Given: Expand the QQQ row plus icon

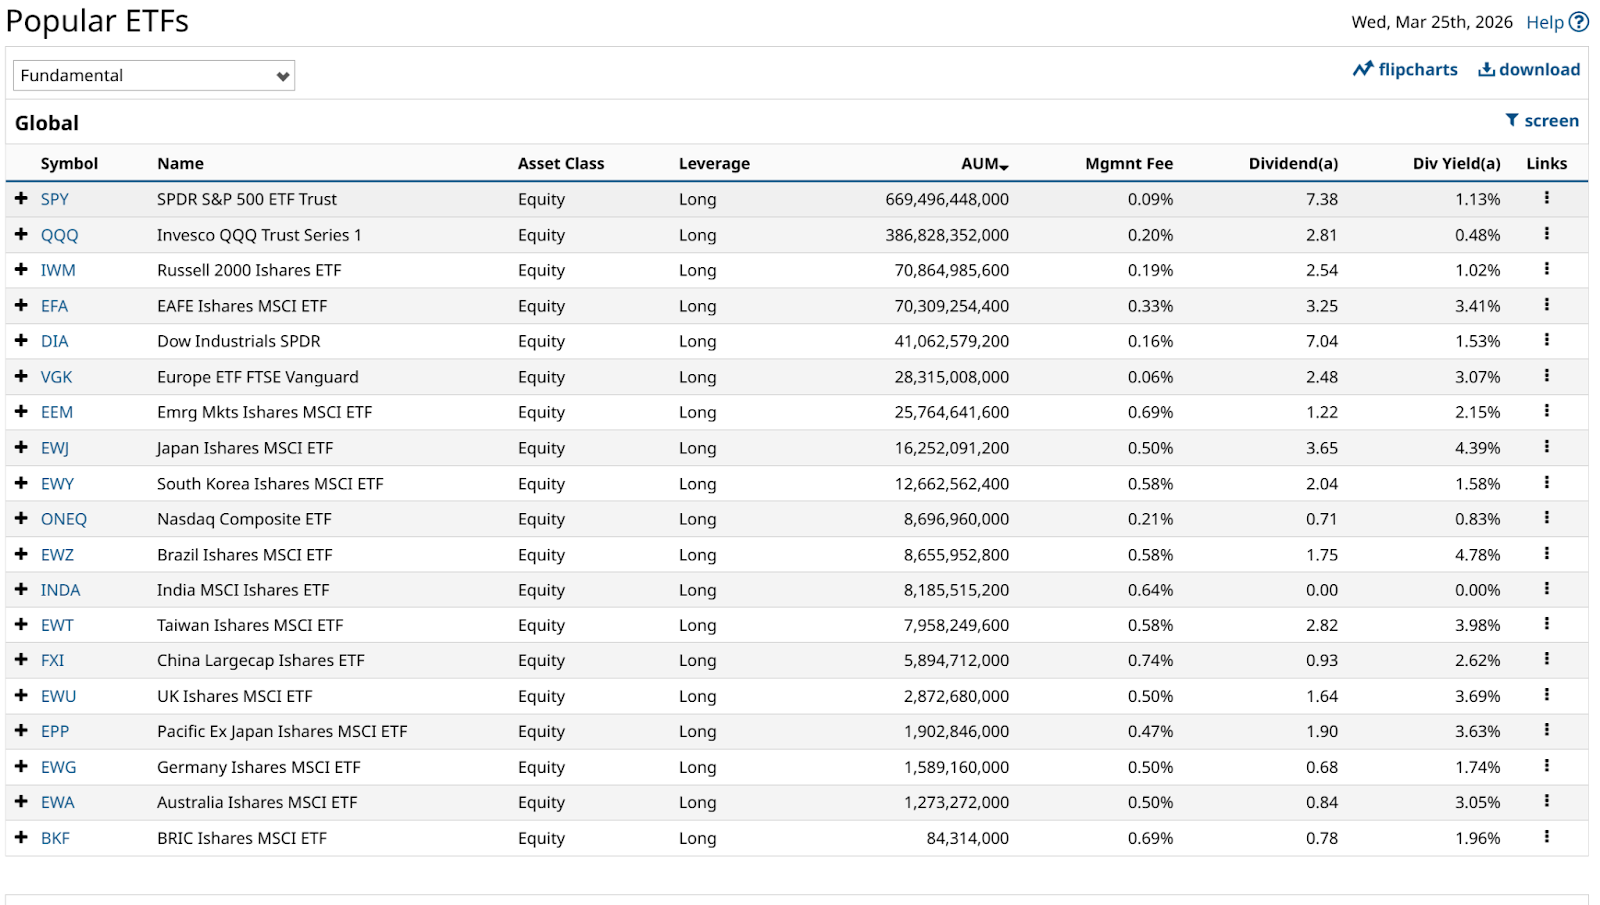Looking at the screenshot, I should 21,234.
